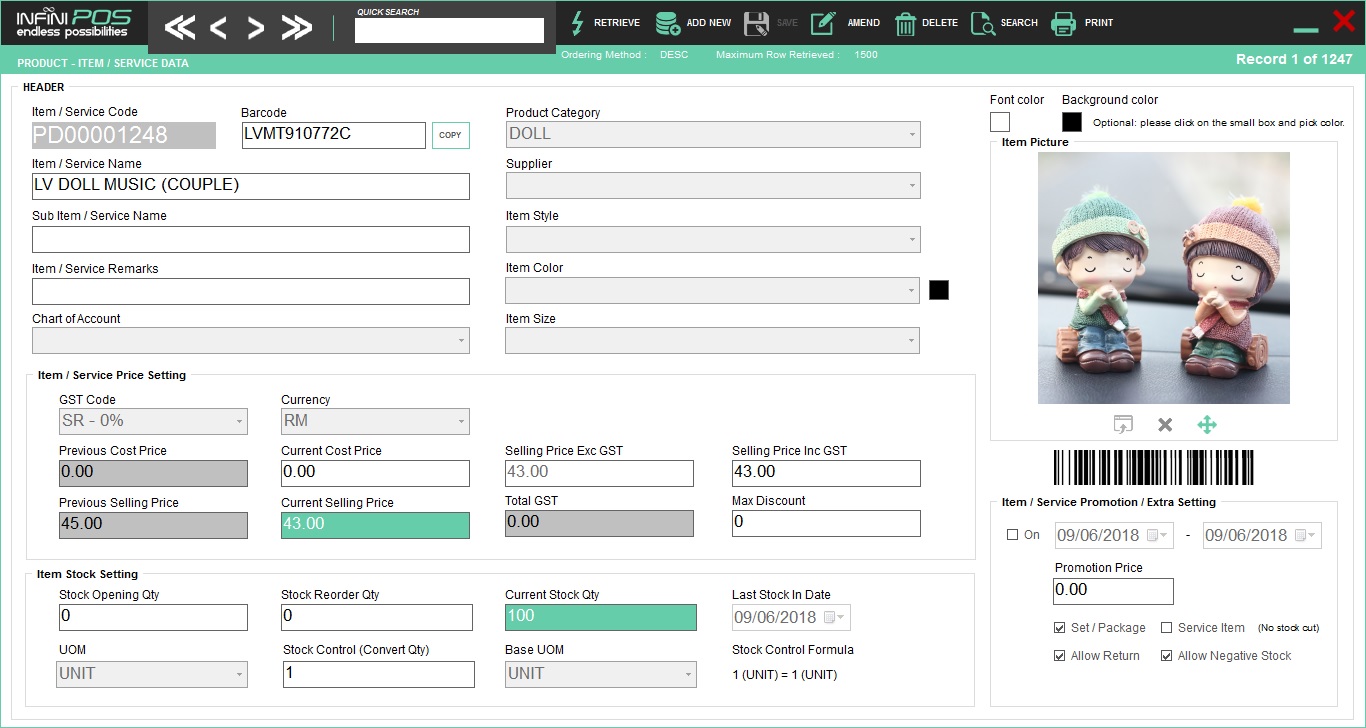Screen dimensions: 1366x728
Task: Click the Quick Search field
Action: (x=449, y=31)
